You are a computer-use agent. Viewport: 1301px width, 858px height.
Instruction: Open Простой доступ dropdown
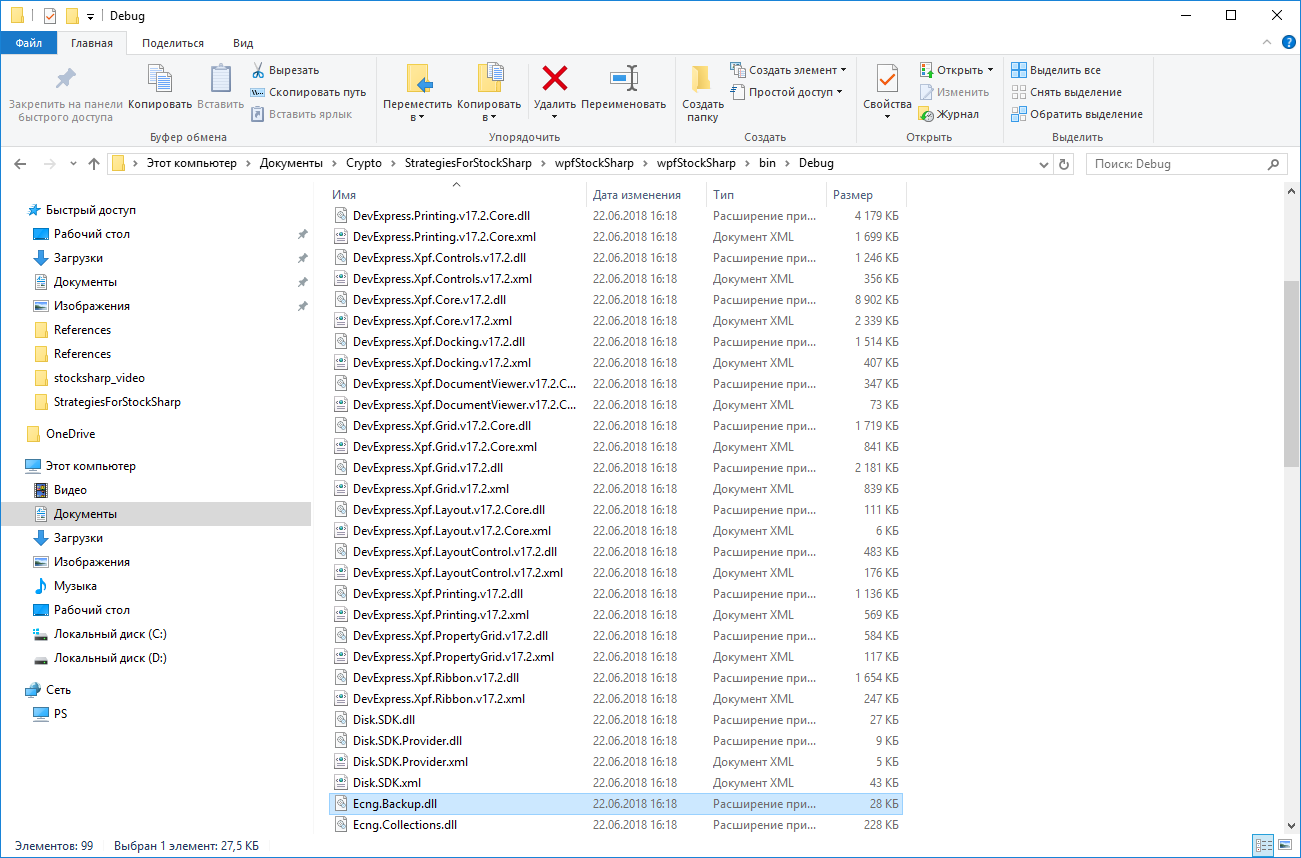(787, 92)
